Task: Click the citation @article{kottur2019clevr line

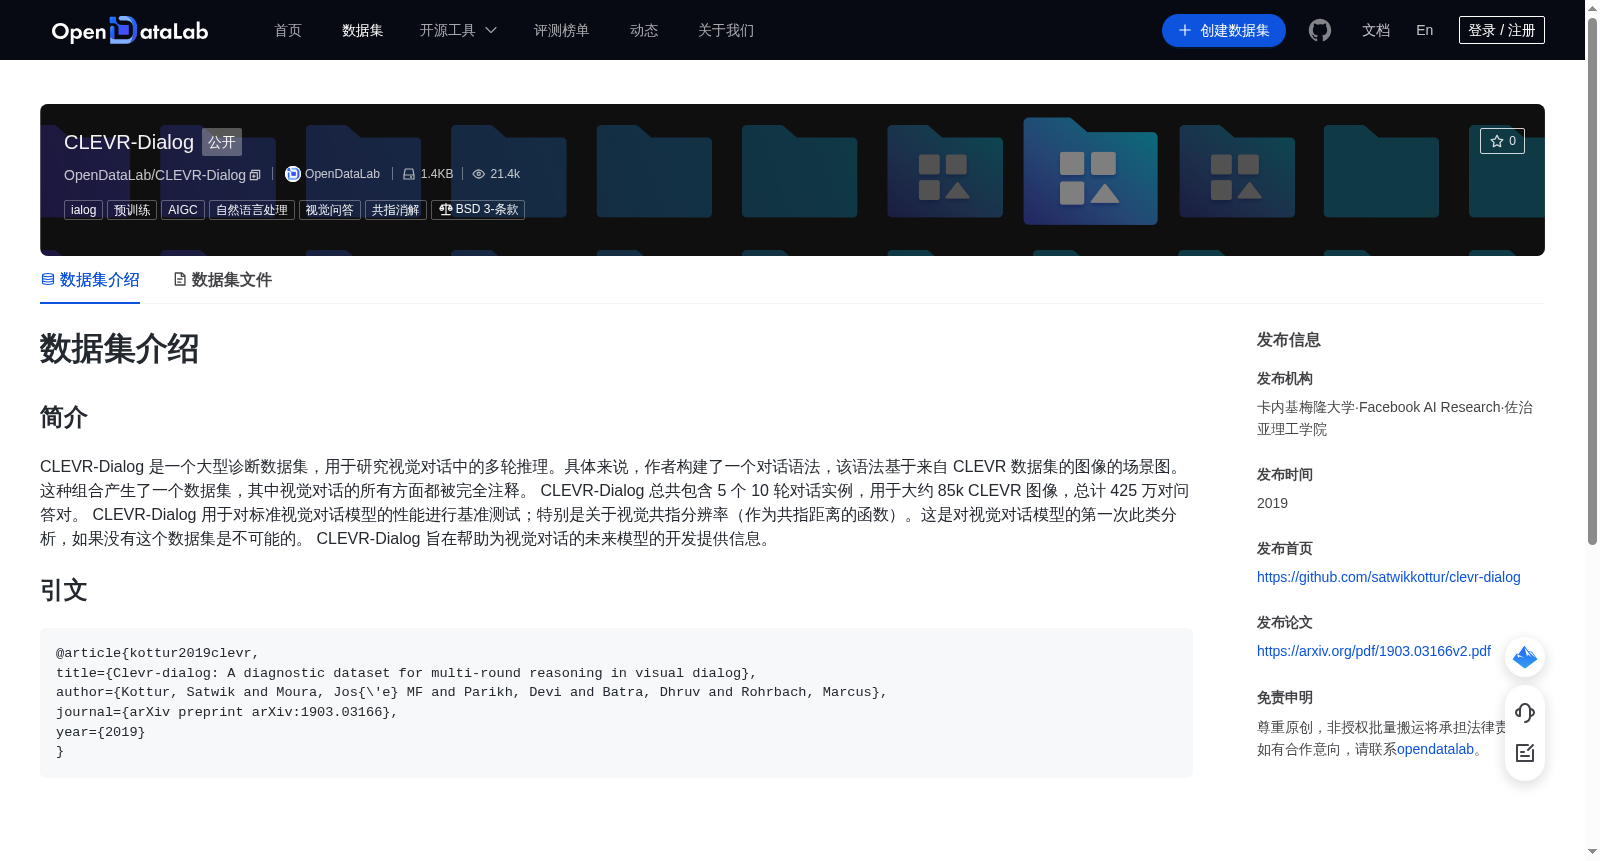Action: click(158, 653)
